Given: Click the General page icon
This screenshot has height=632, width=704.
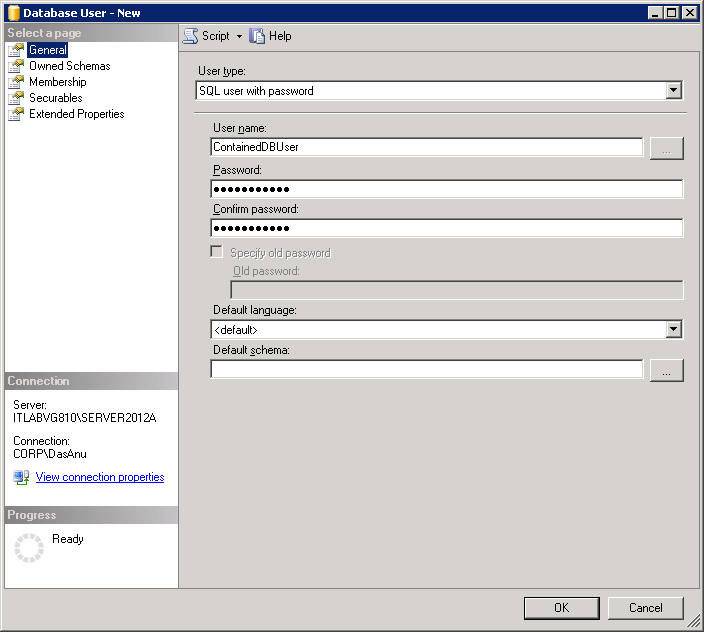Looking at the screenshot, I should 16,50.
